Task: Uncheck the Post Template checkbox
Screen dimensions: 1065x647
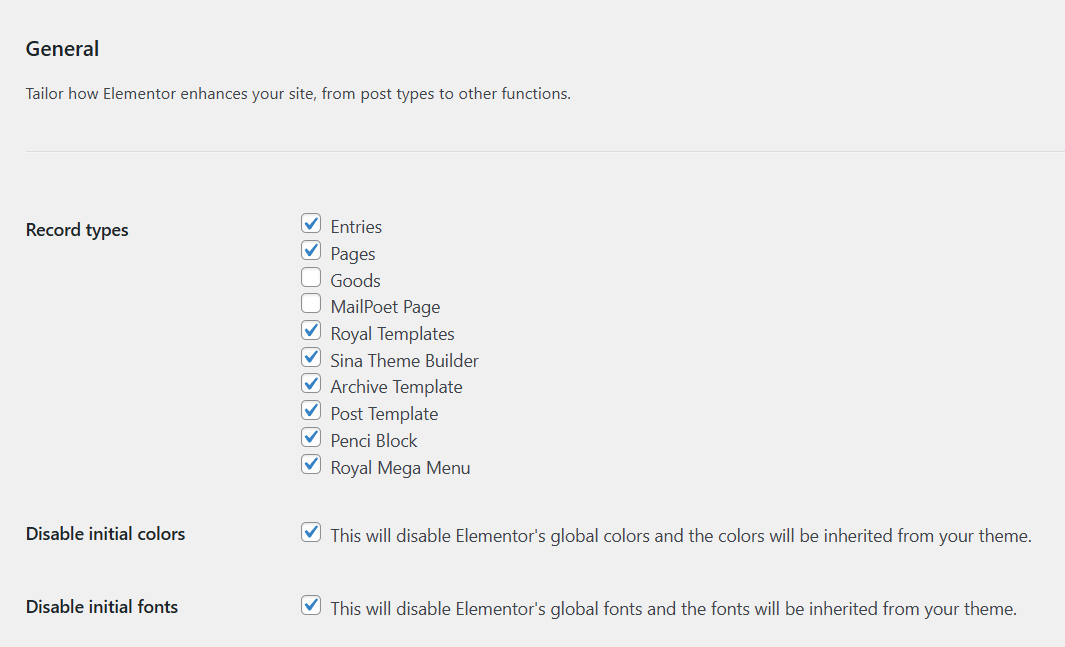Action: [x=311, y=411]
